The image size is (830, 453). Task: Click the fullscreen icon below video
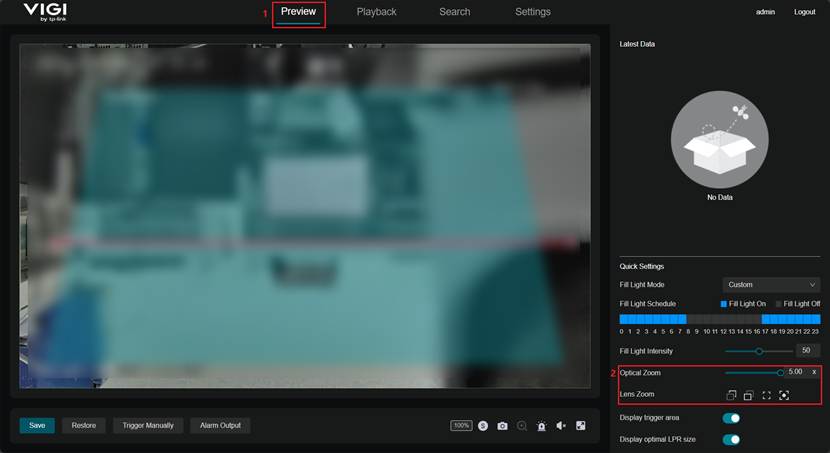click(580, 426)
